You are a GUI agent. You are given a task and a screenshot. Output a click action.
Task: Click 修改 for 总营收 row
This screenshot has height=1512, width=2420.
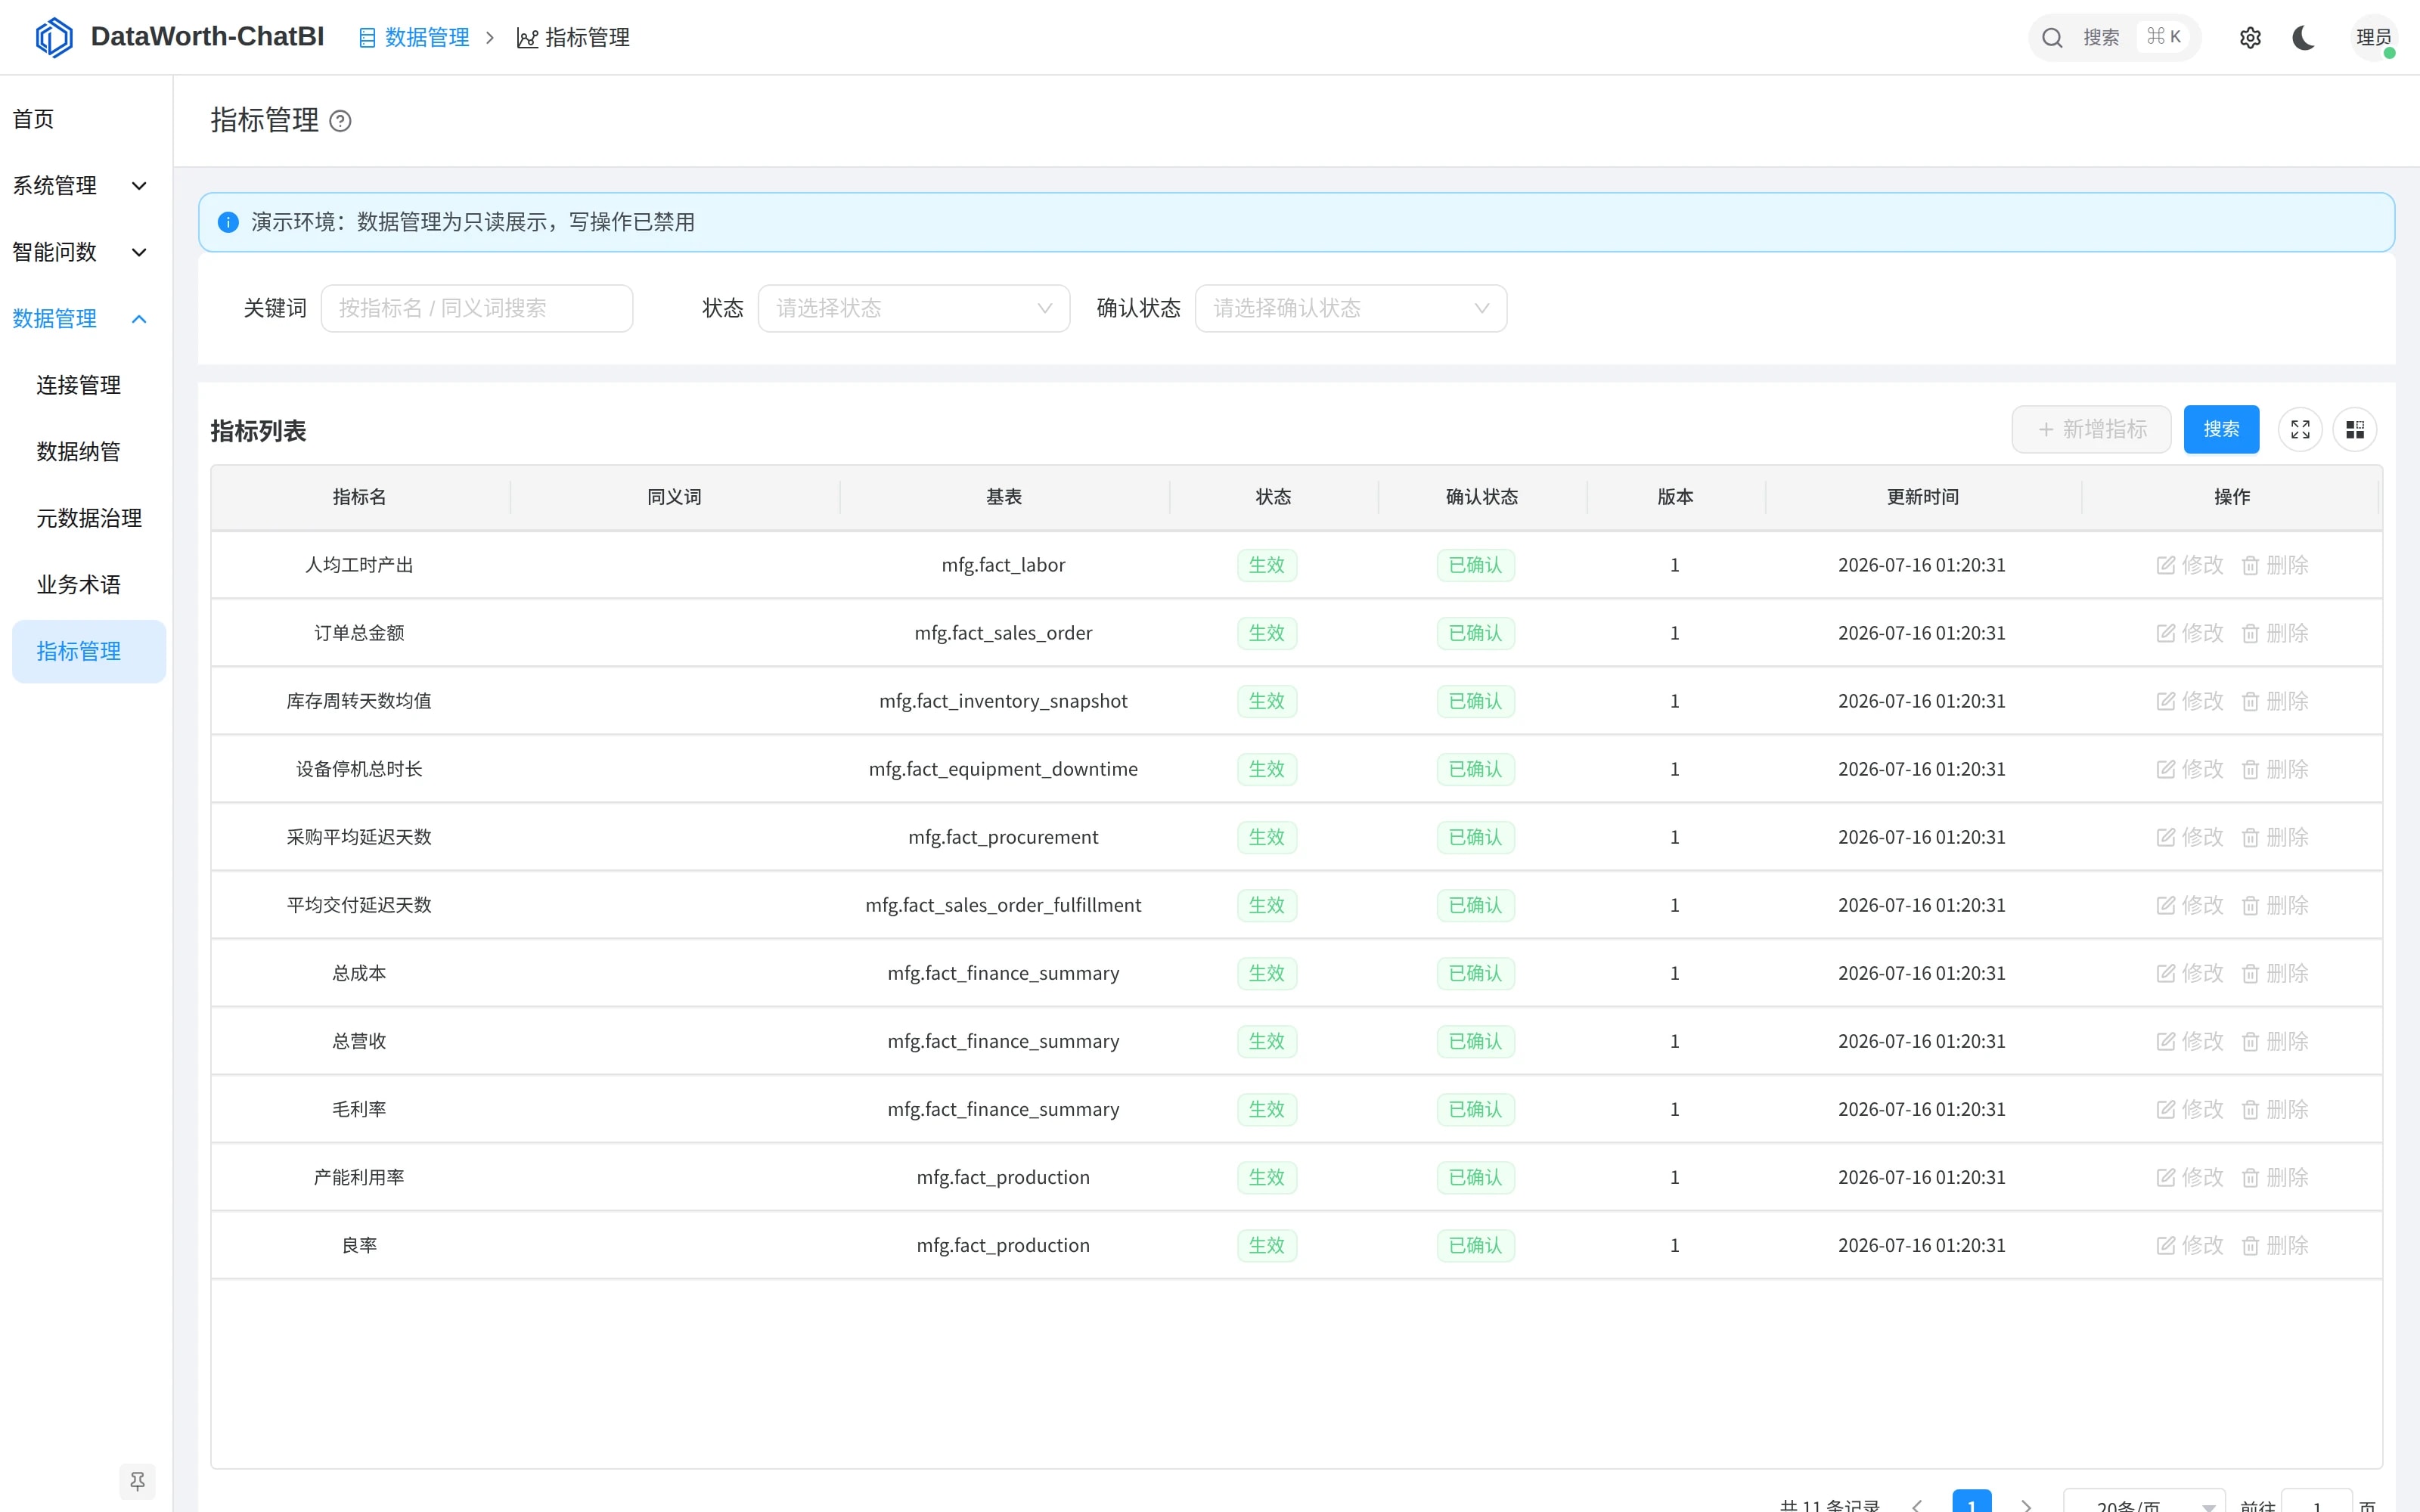(2190, 1041)
